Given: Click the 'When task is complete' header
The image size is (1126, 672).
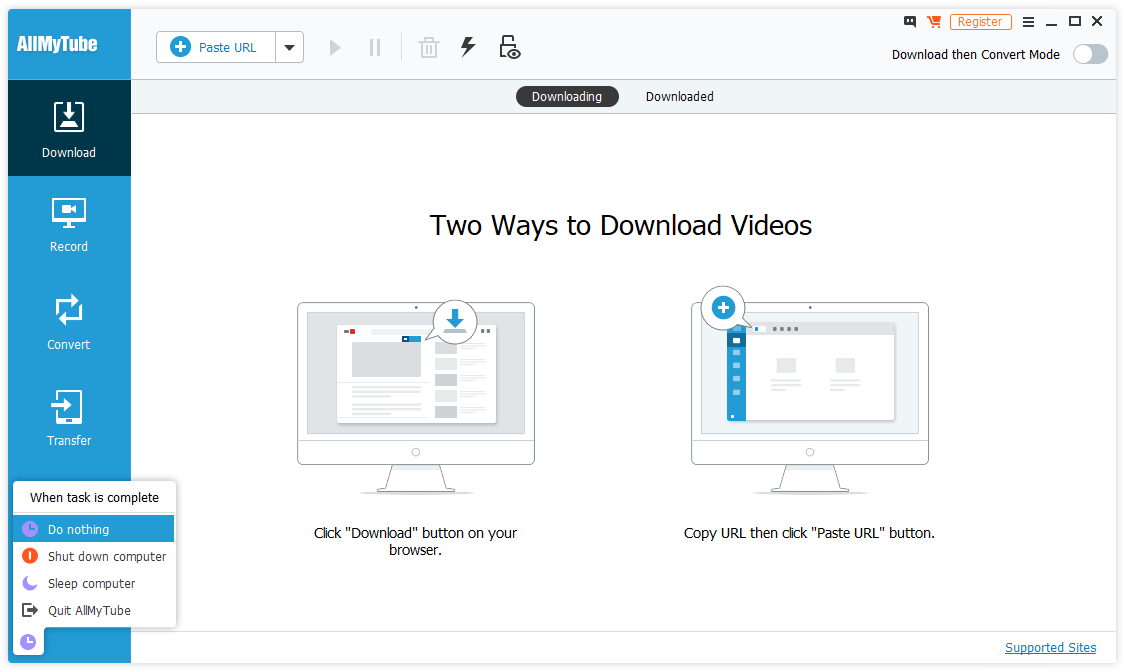Looking at the screenshot, I should (94, 498).
